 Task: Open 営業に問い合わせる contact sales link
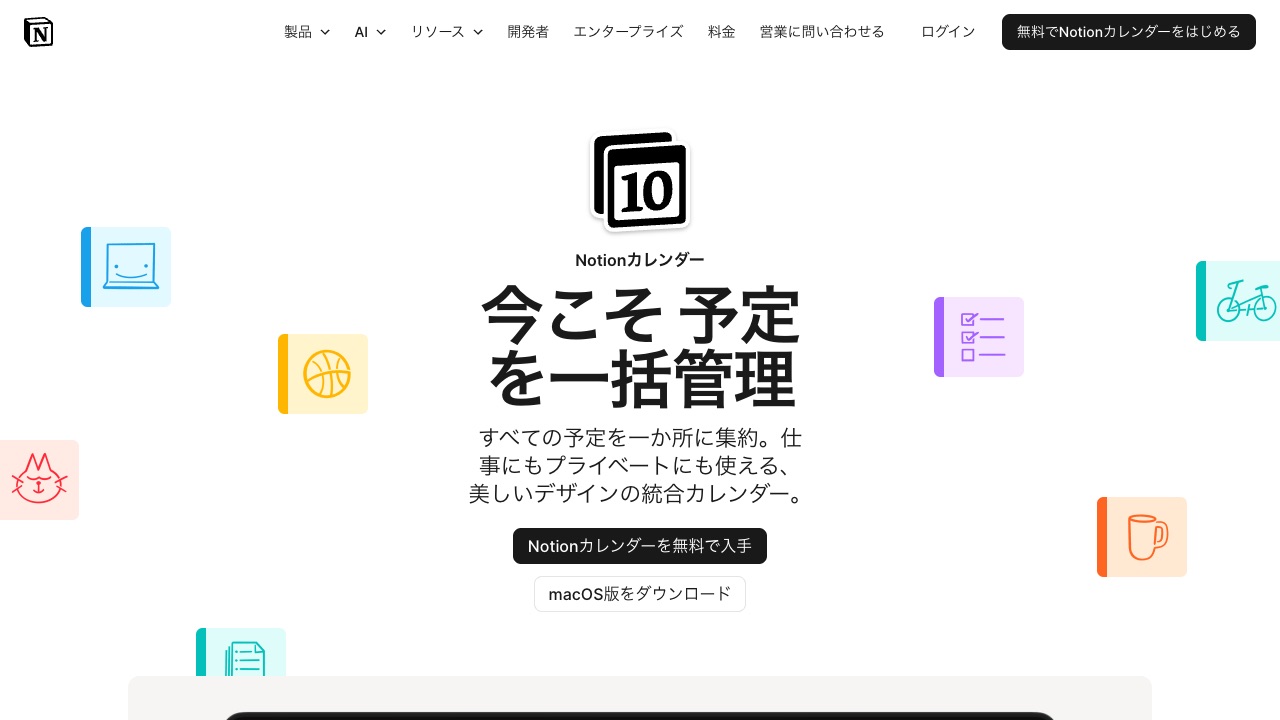pyautogui.click(x=822, y=32)
